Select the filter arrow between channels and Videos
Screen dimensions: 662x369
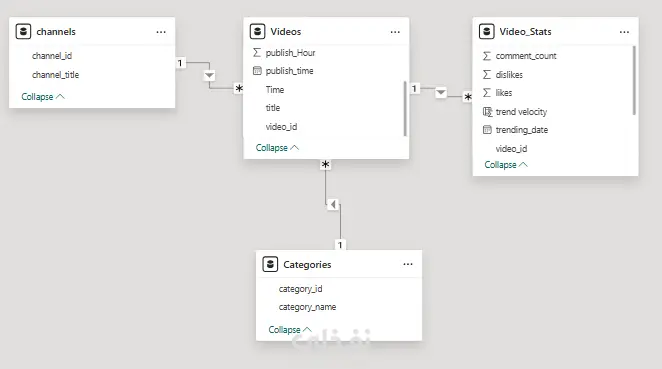coord(209,76)
